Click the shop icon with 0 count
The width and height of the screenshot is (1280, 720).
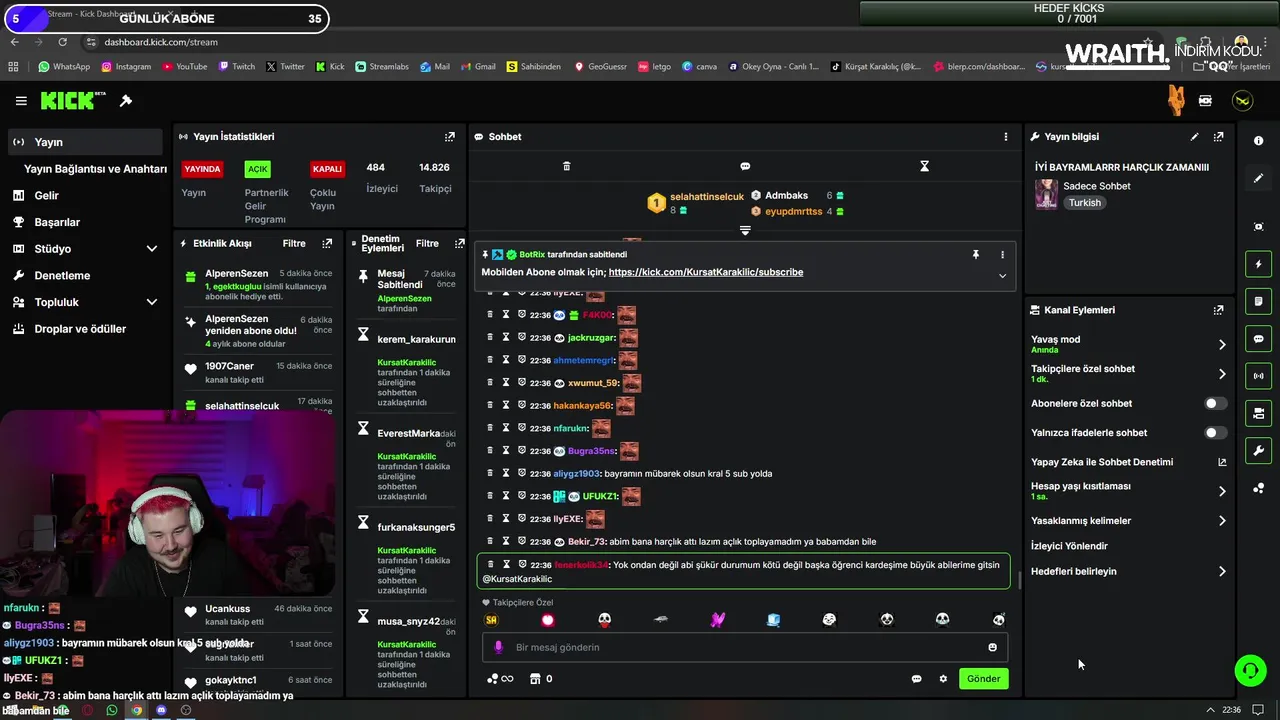click(541, 679)
